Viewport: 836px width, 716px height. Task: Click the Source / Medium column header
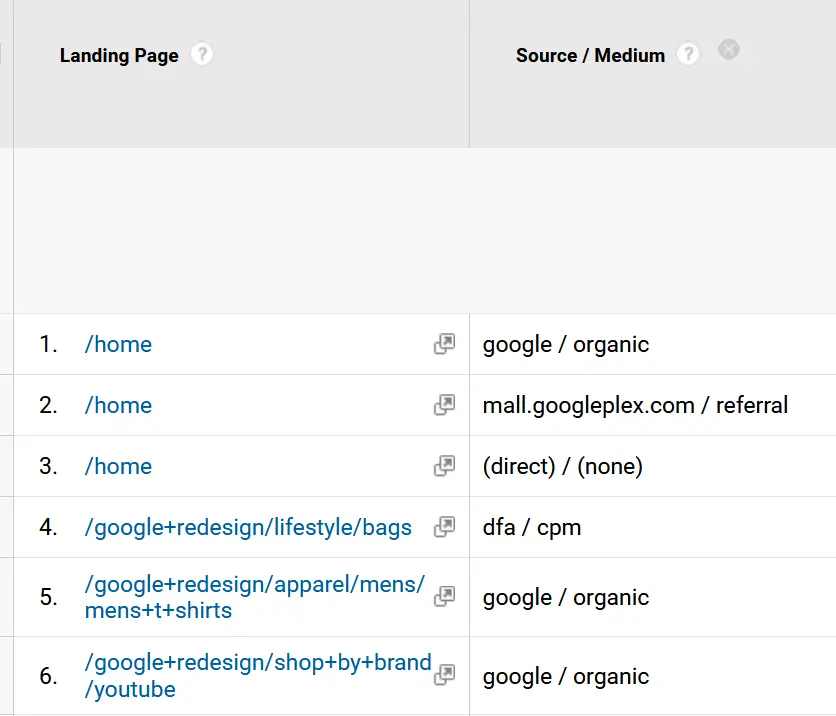[590, 56]
